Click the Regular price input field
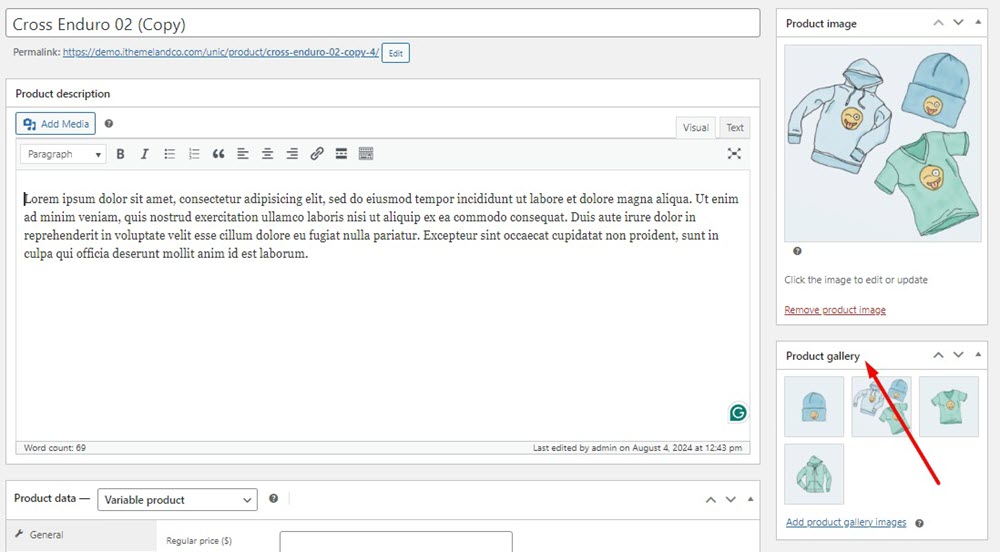The width and height of the screenshot is (1000, 552). [395, 541]
